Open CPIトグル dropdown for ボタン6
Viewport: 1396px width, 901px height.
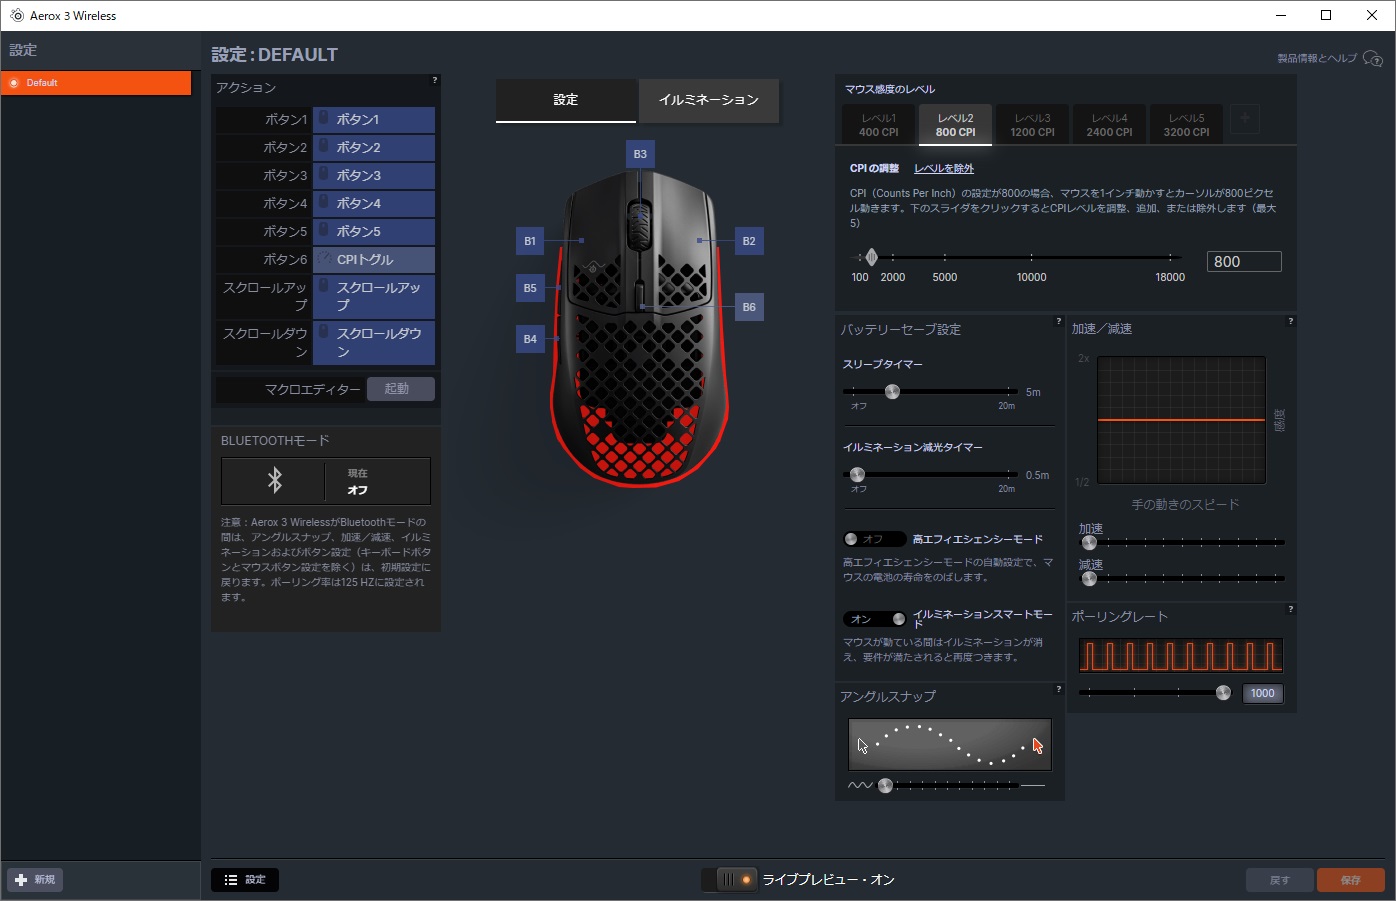374,260
